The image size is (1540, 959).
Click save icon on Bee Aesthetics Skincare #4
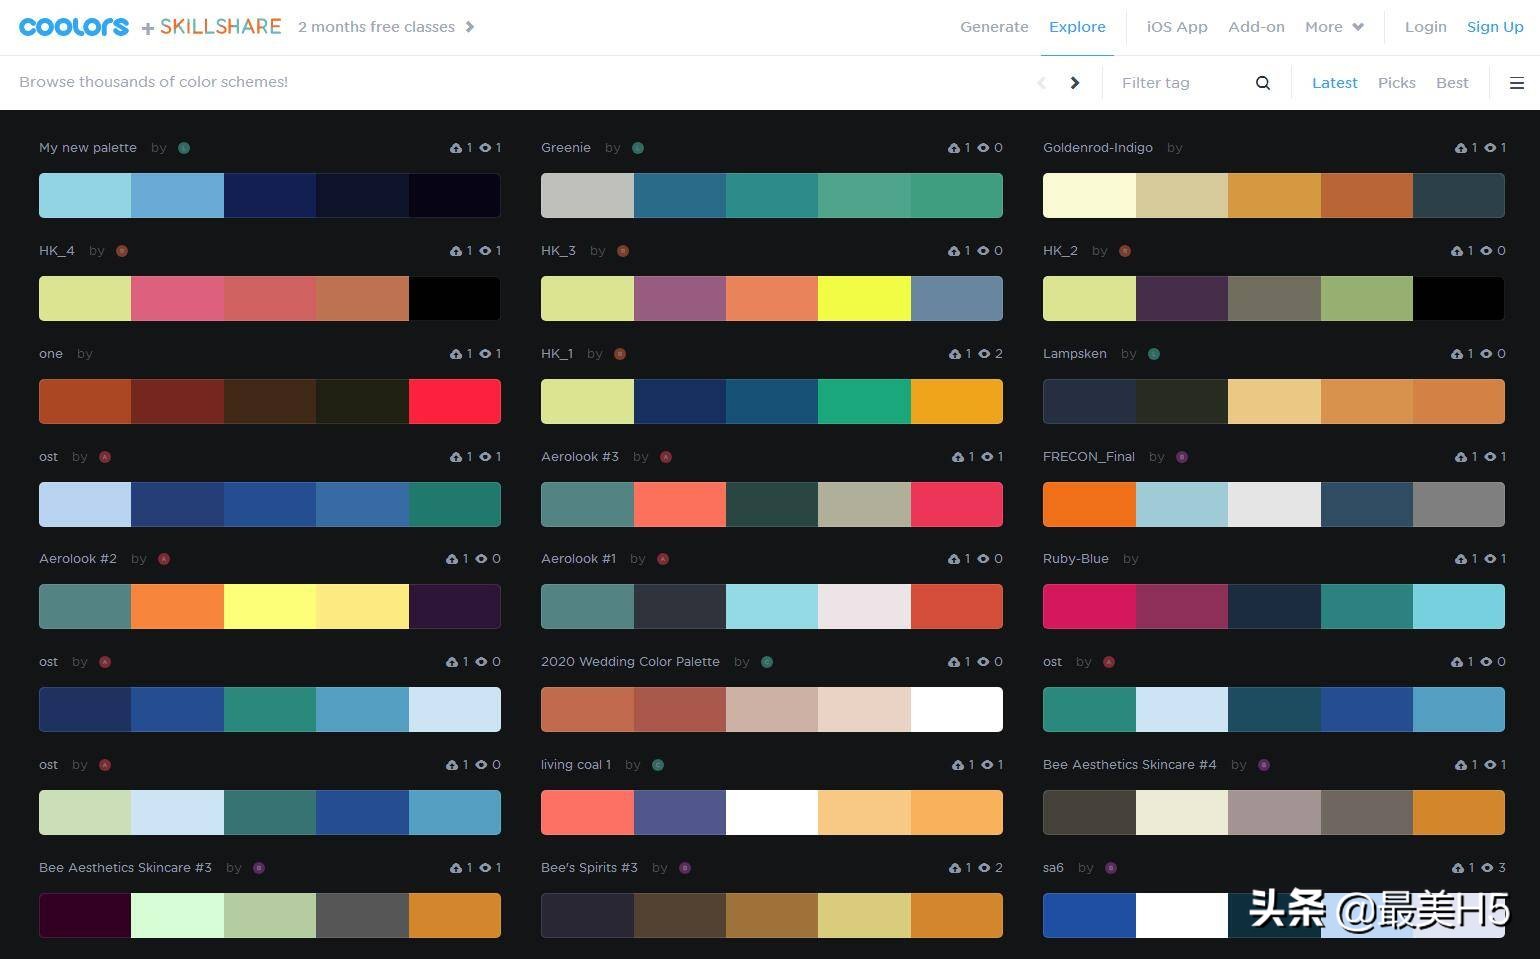coord(1461,765)
